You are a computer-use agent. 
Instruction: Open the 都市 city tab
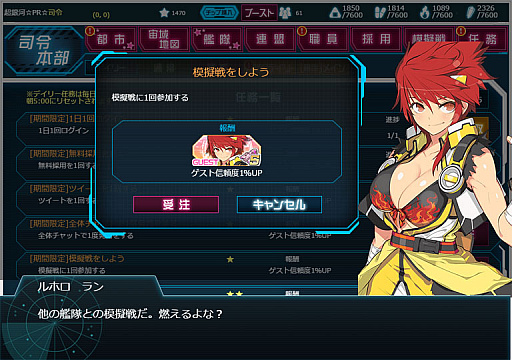[x=111, y=39]
